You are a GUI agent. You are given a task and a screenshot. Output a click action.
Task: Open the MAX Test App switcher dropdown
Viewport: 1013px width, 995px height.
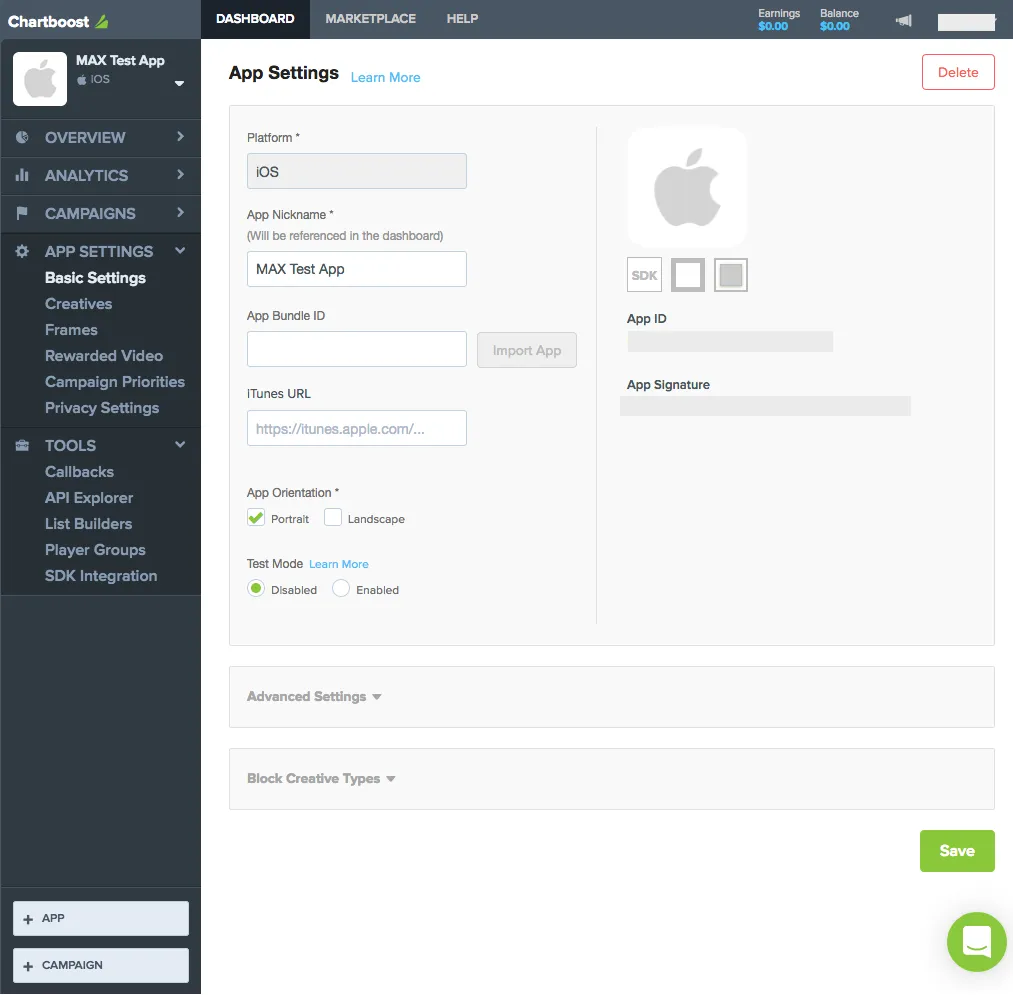179,83
